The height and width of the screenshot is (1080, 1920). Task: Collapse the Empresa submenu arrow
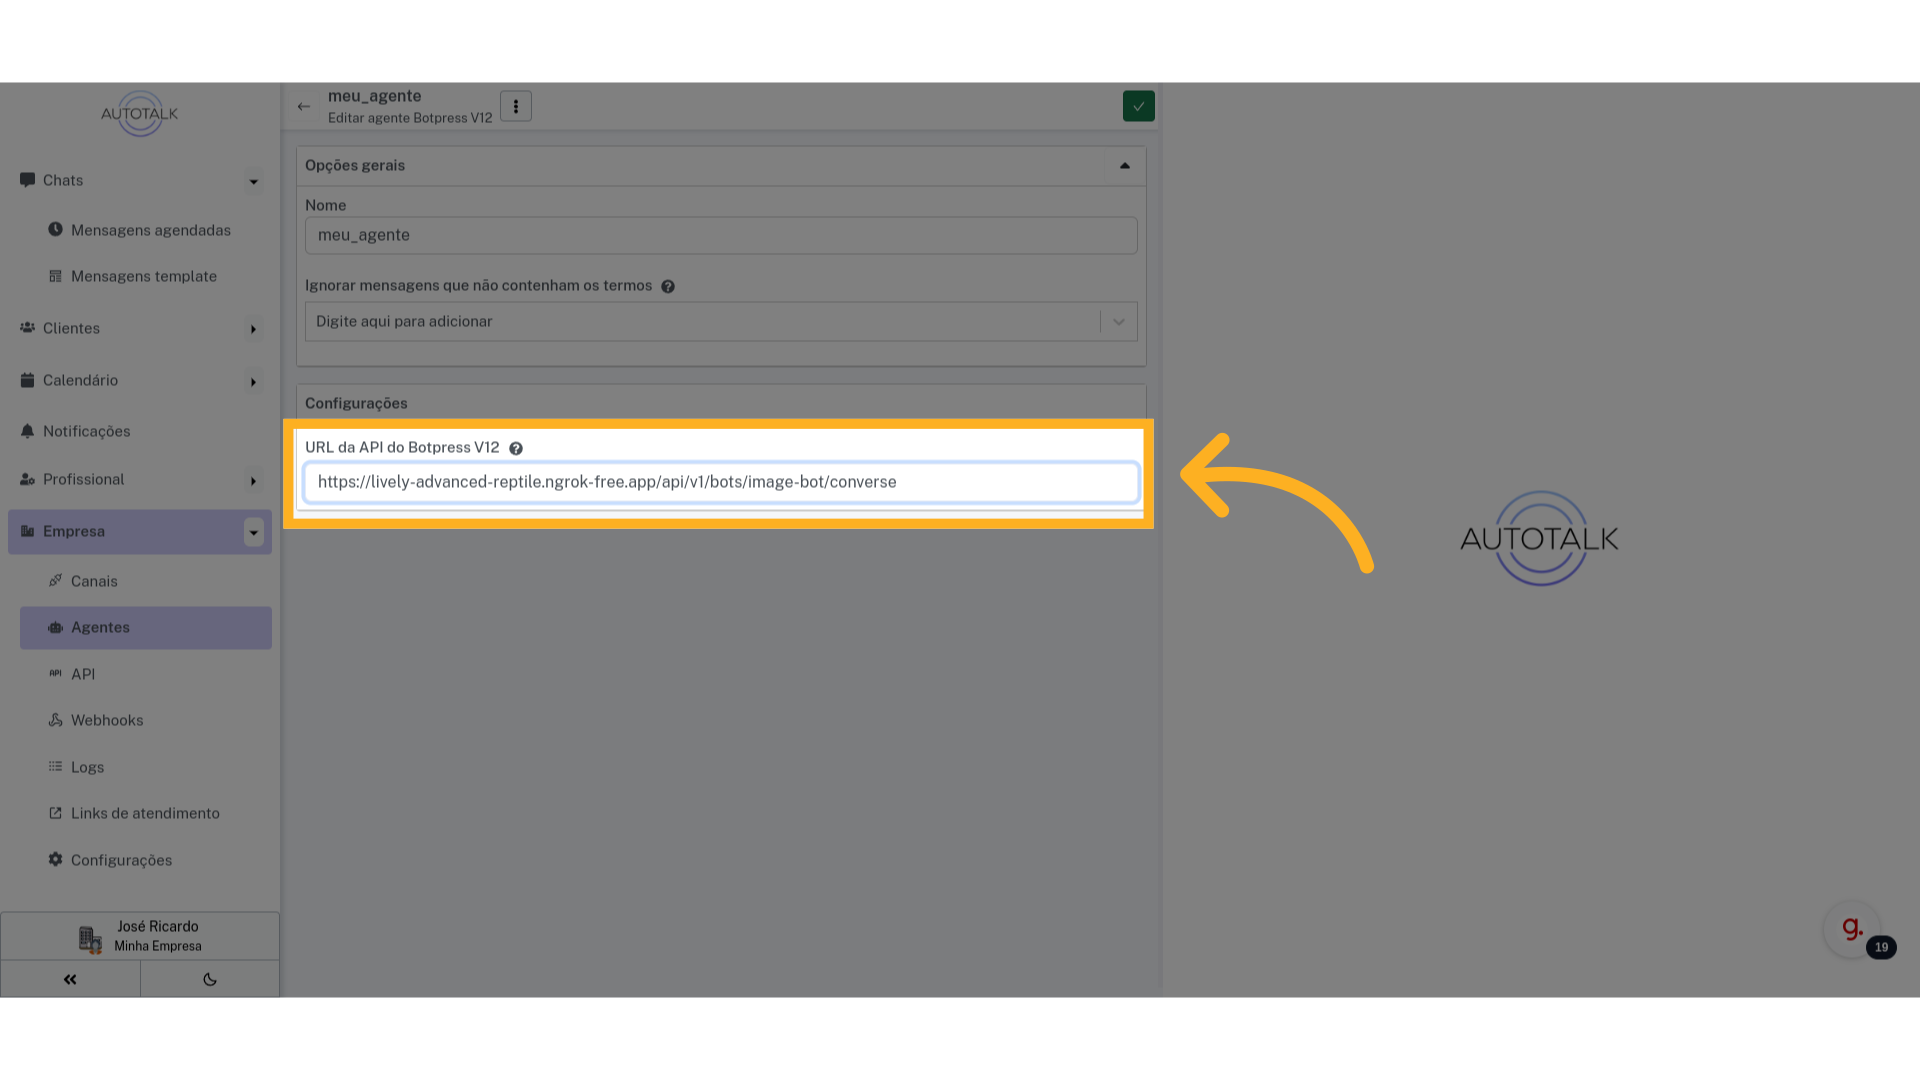[253, 532]
